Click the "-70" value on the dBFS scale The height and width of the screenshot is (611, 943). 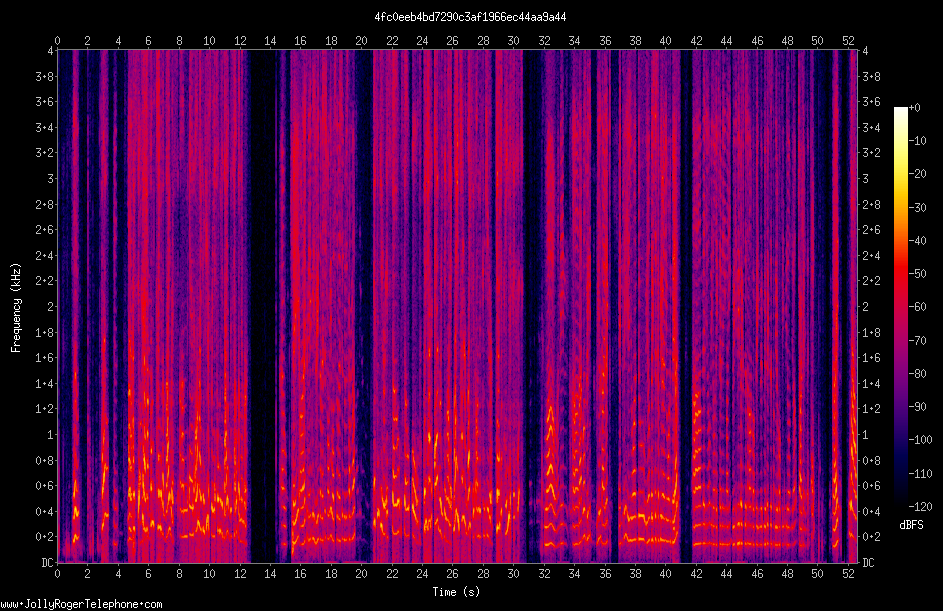917,340
